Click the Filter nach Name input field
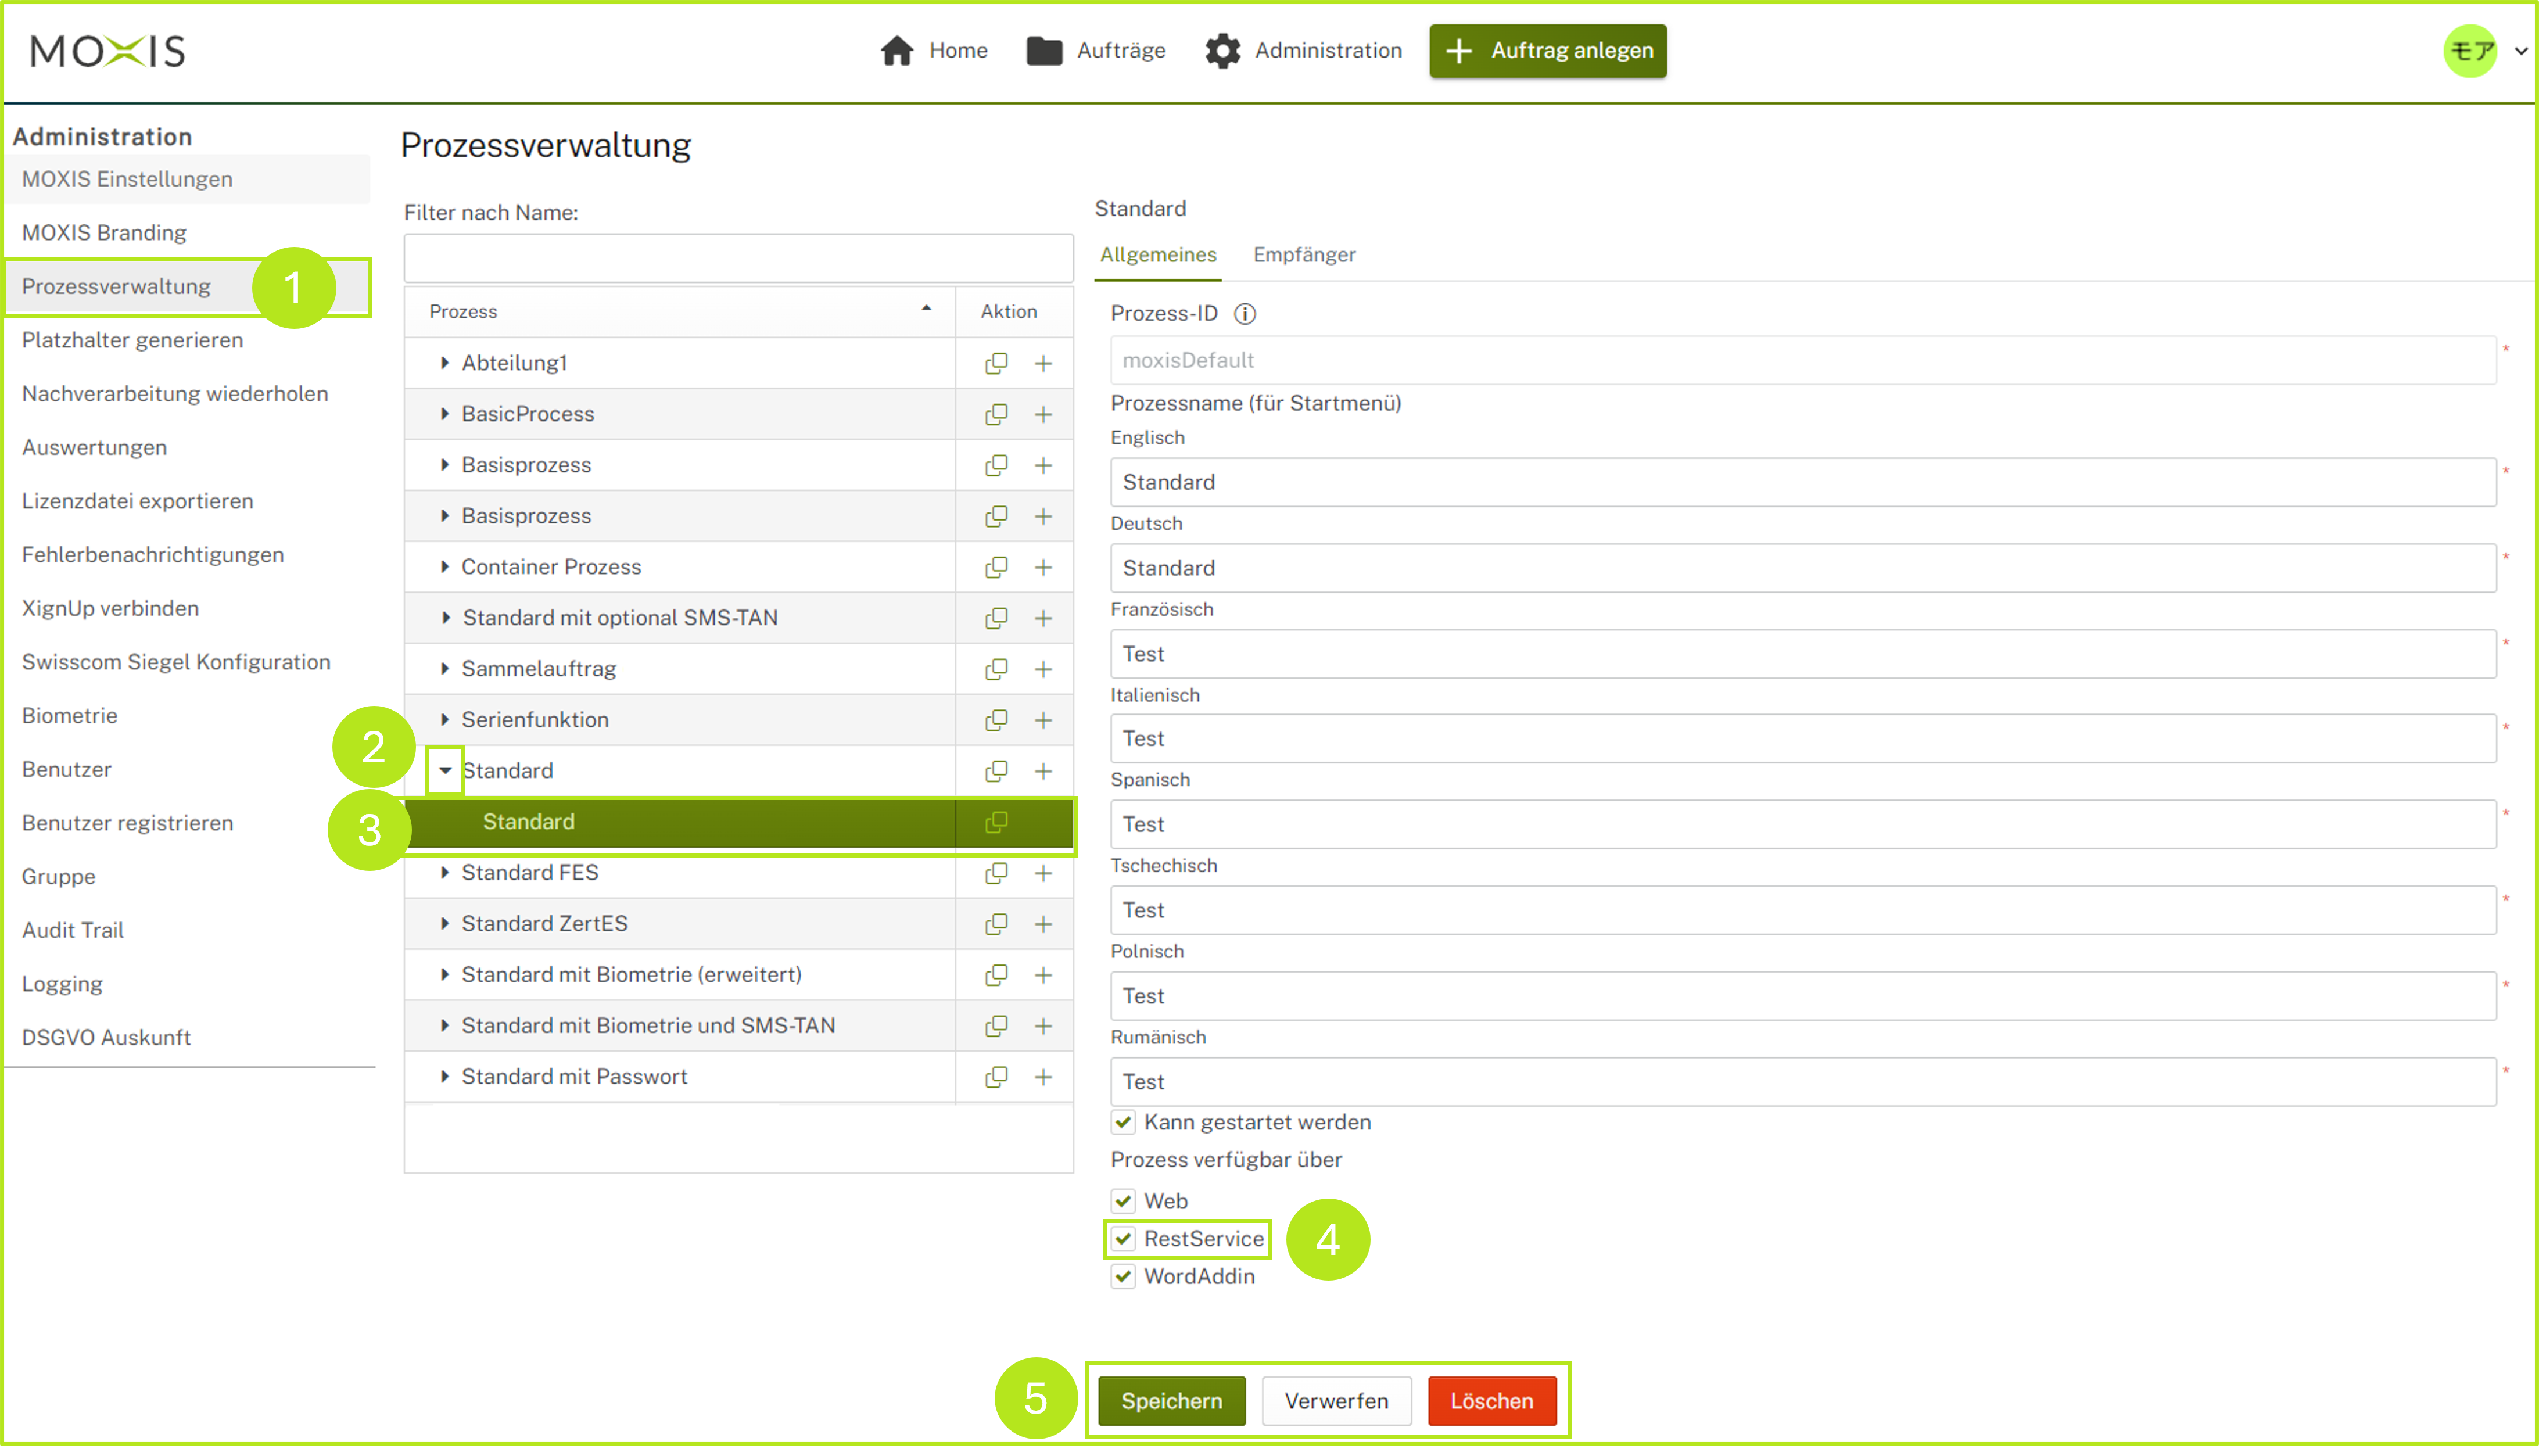 click(738, 258)
